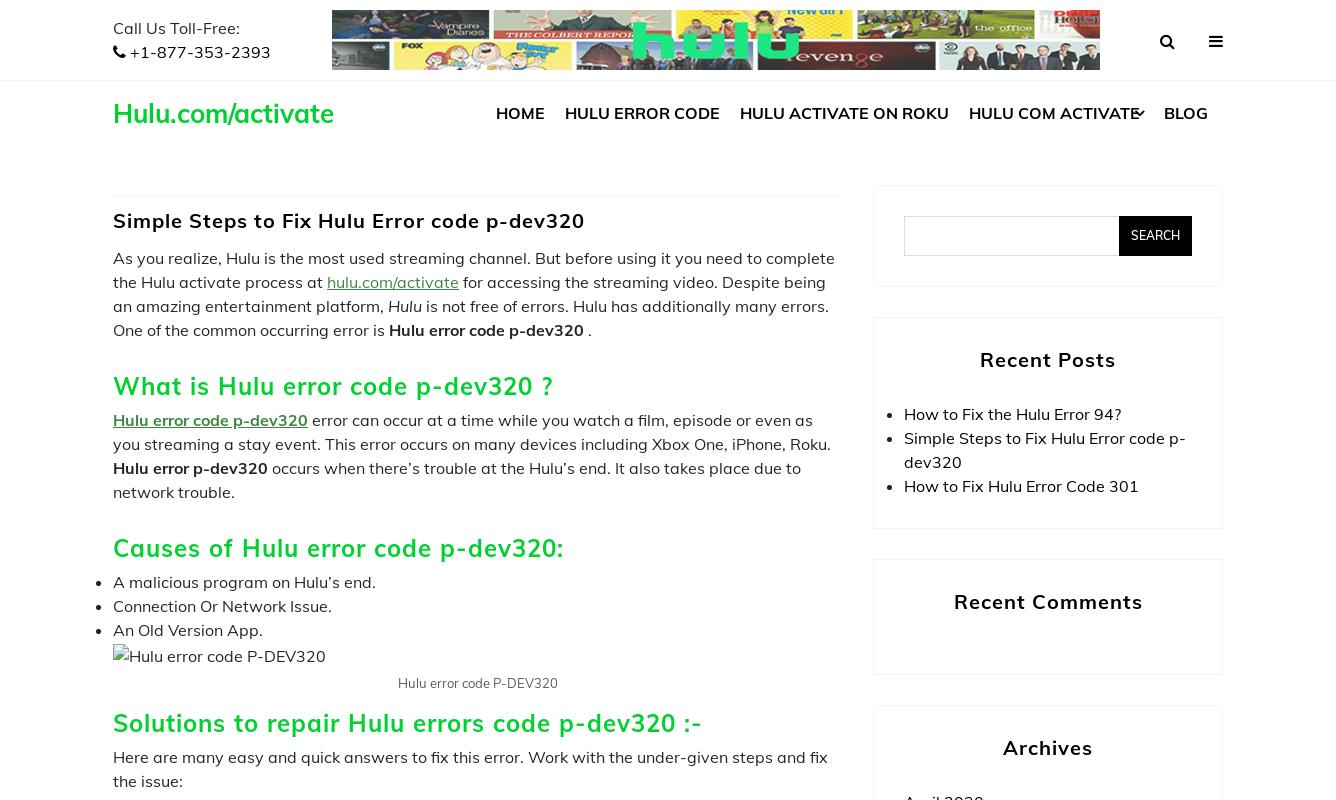This screenshot has height=800, width=1336.
Task: Click into the sidebar search field
Action: point(1010,236)
